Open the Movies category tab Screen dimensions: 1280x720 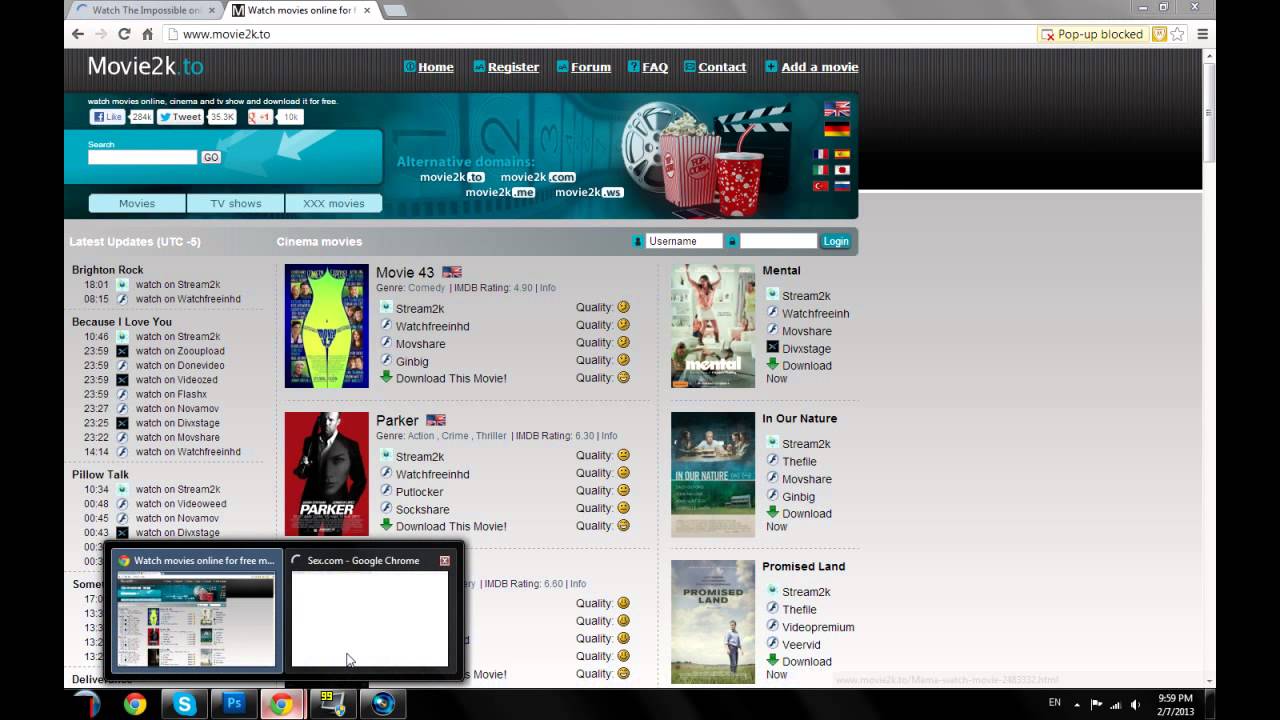click(137, 203)
